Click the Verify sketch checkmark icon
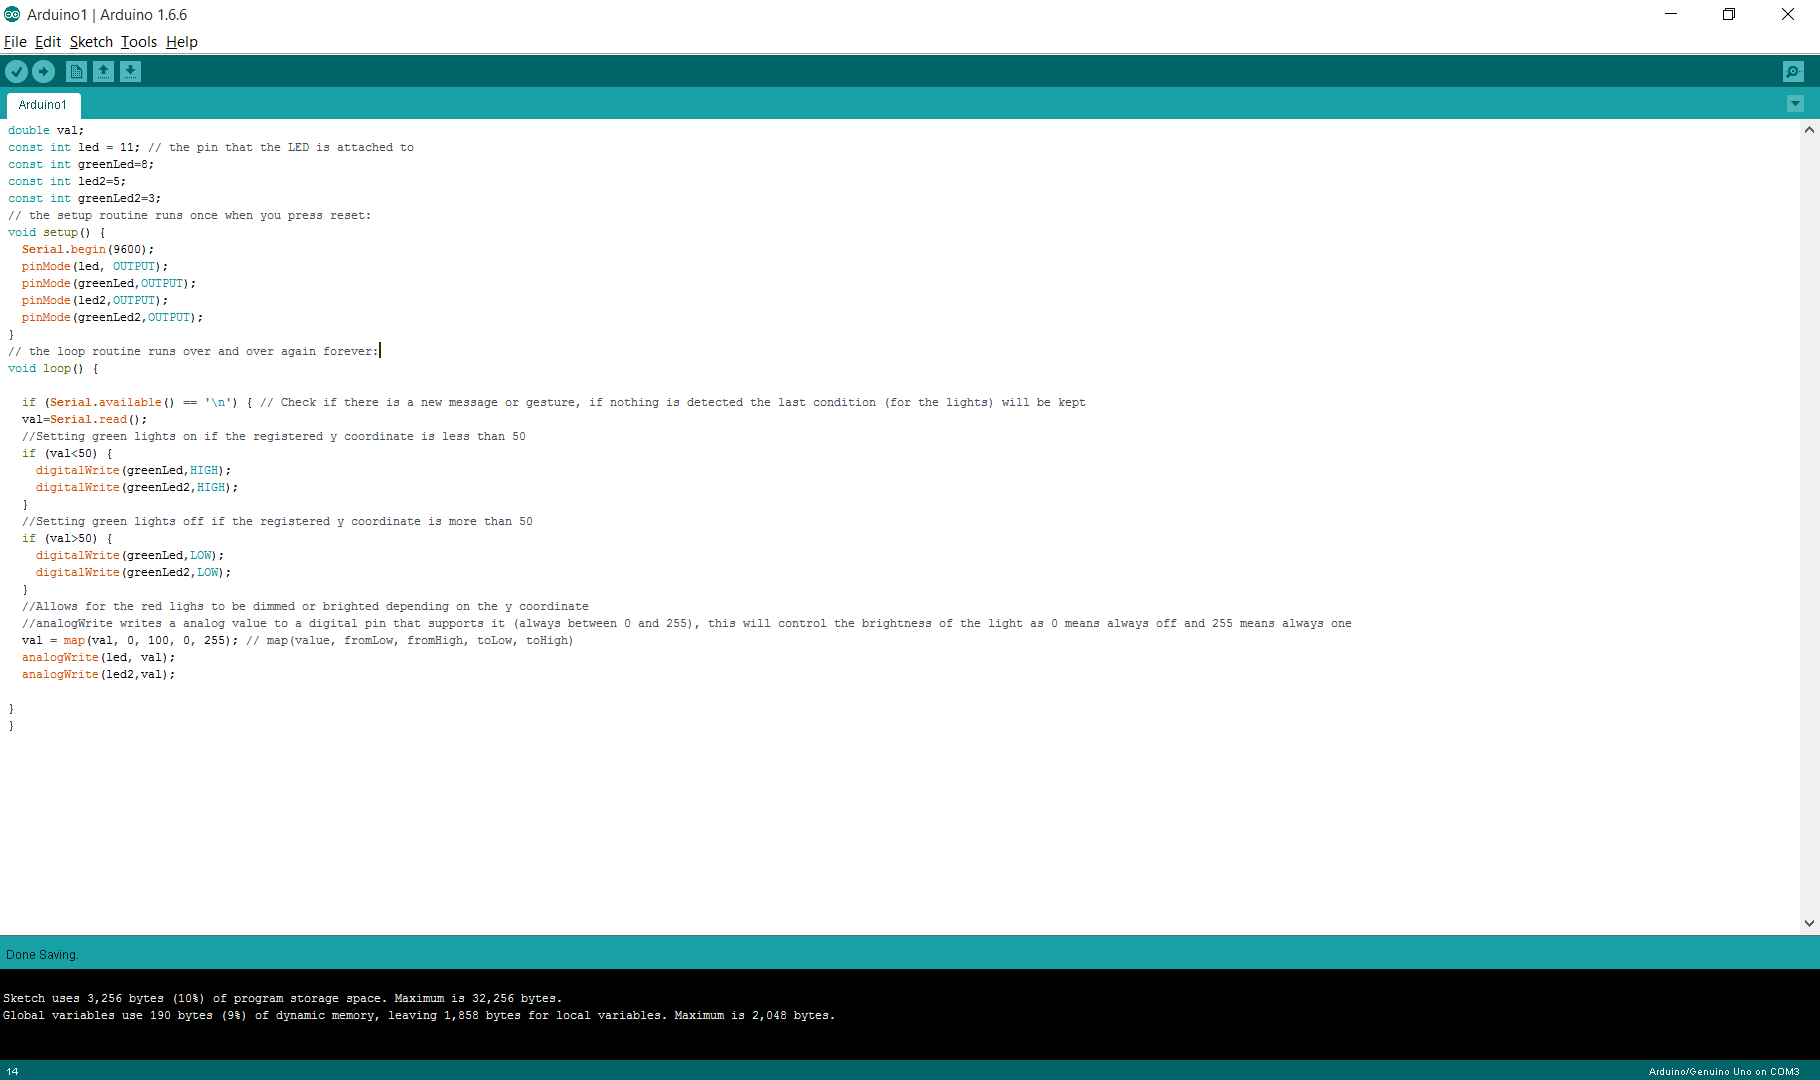This screenshot has width=1820, height=1080. (16, 71)
